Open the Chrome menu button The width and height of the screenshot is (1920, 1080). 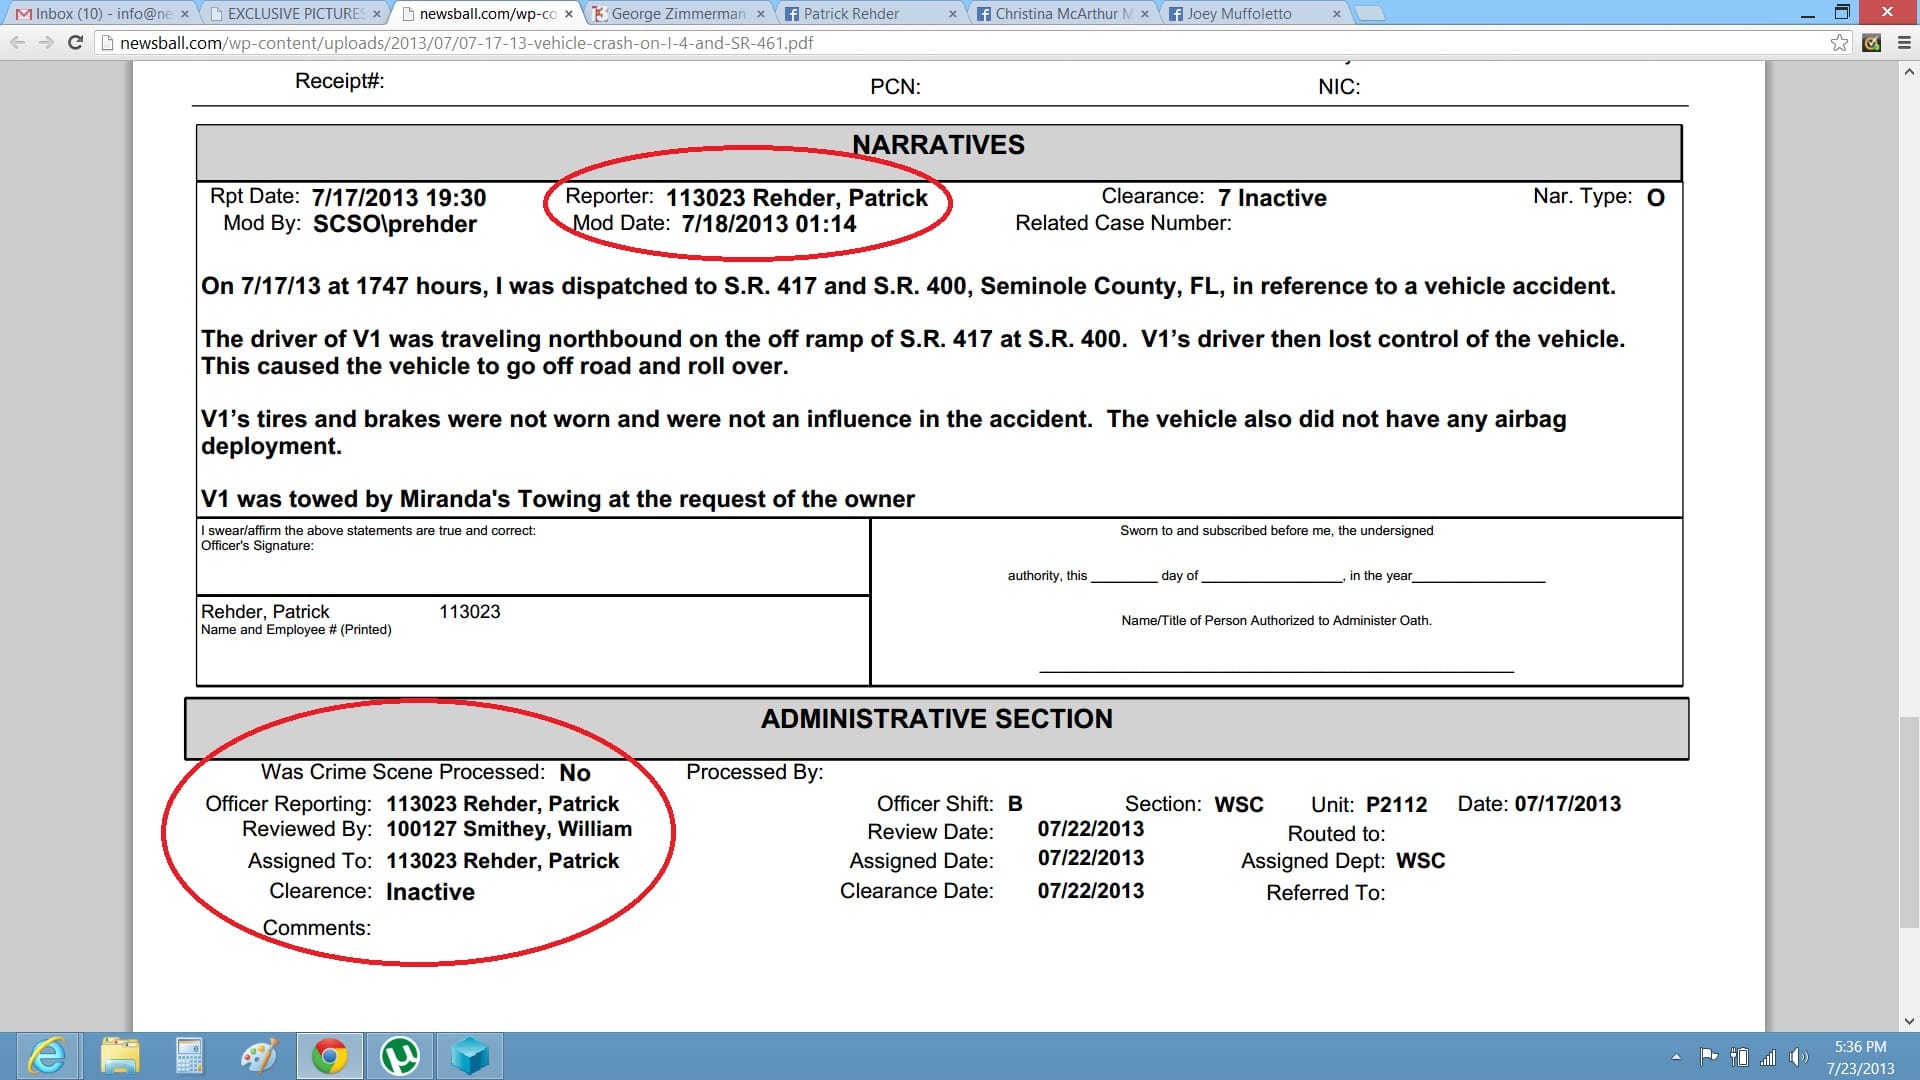[1904, 43]
